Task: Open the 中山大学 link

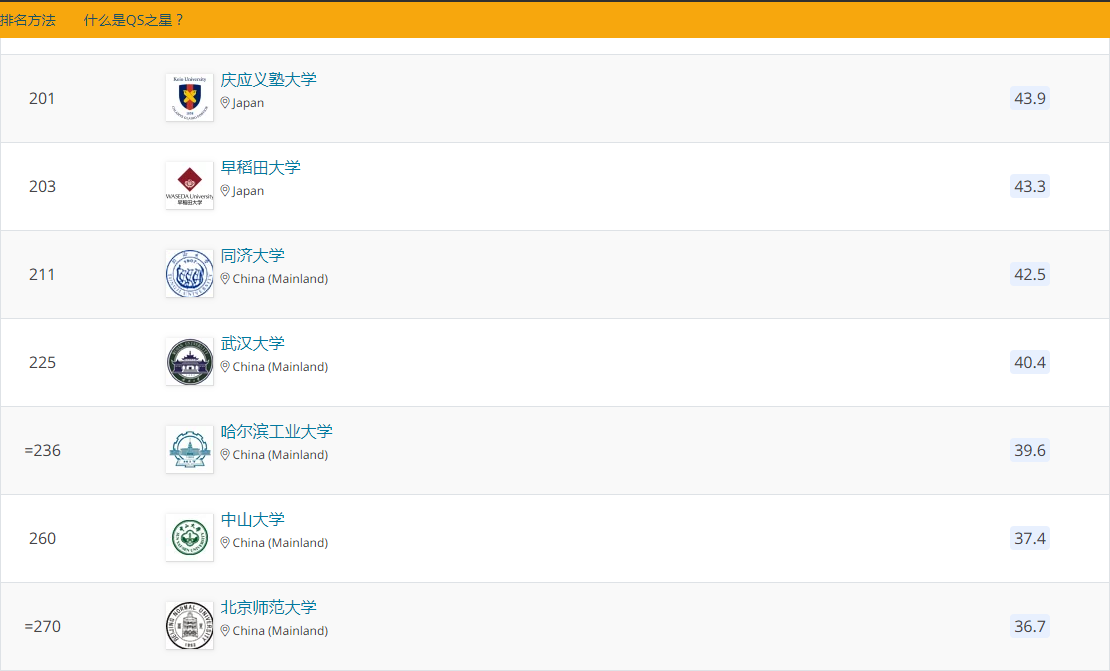Action: pos(253,520)
